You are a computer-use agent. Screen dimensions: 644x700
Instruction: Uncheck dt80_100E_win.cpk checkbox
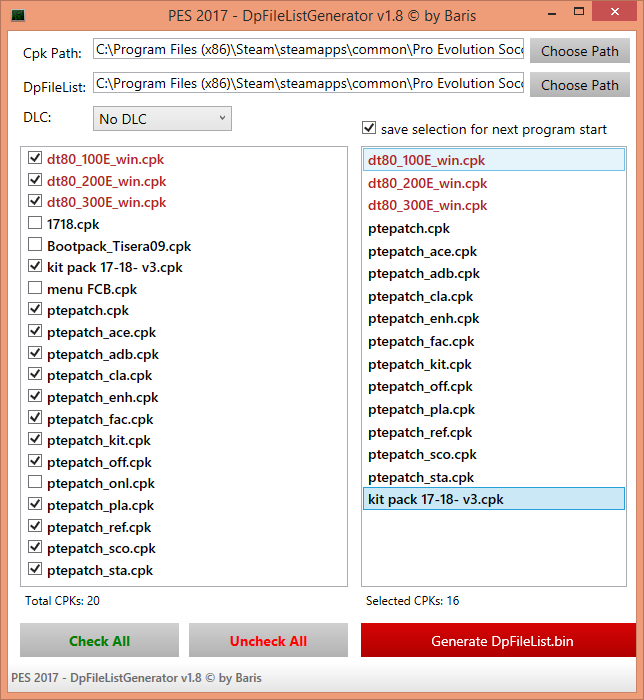[x=35, y=158]
